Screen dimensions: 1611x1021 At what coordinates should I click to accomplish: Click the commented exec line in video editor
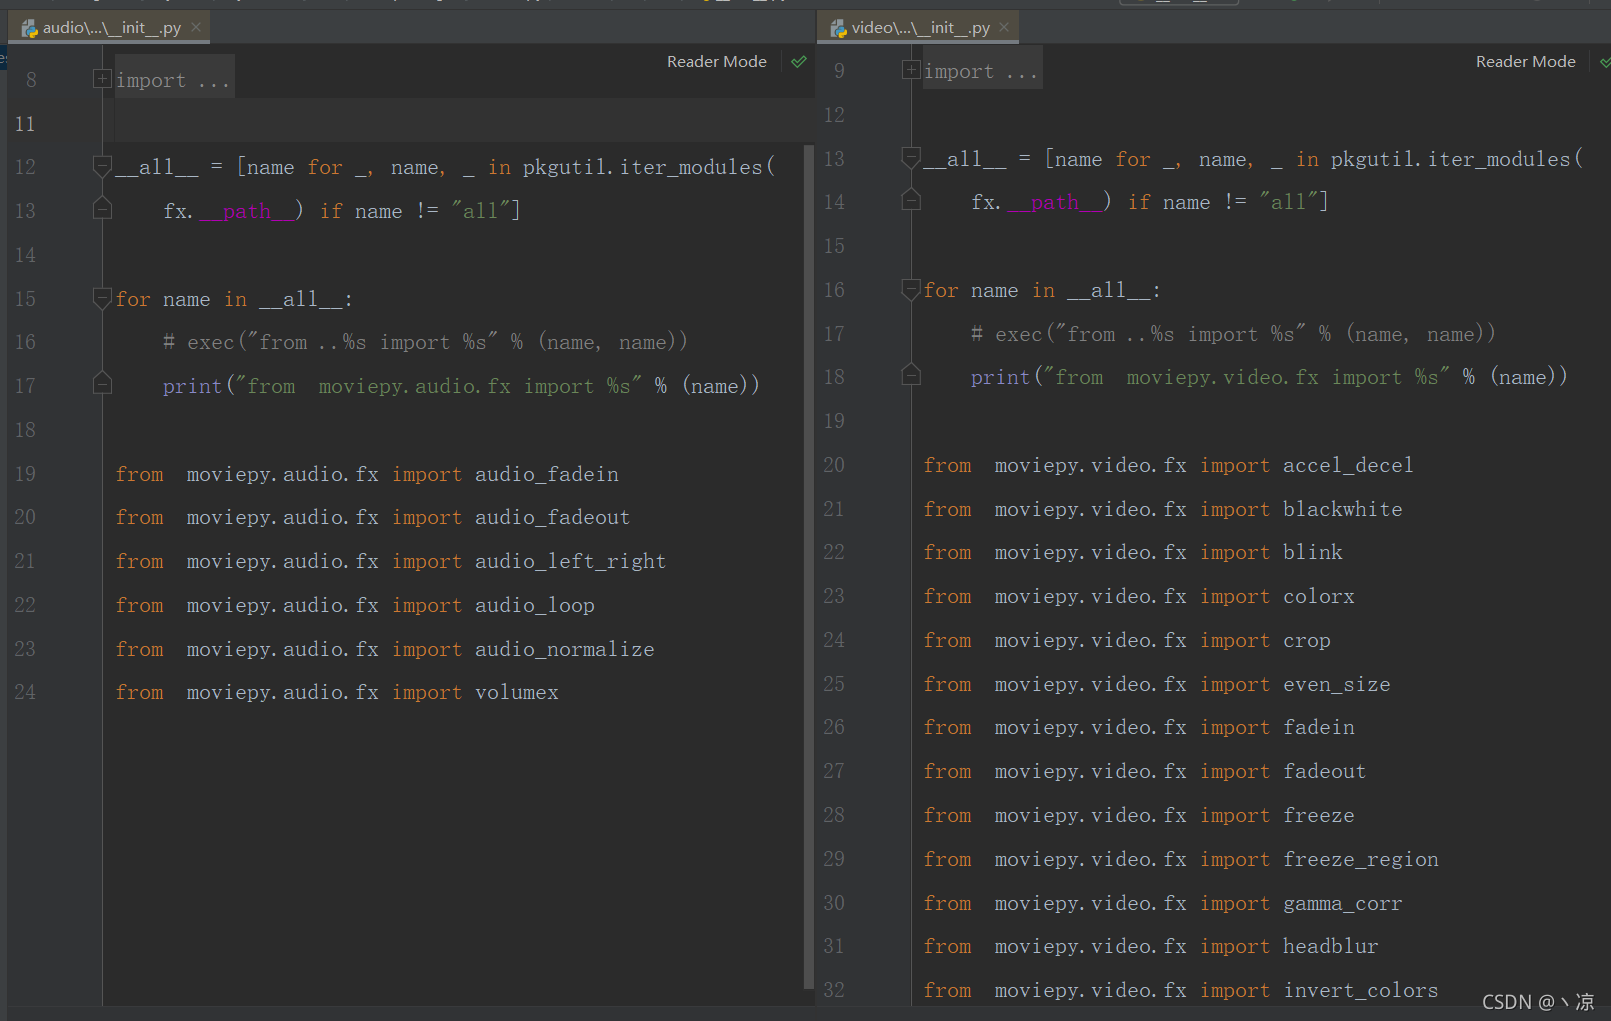click(x=1233, y=333)
